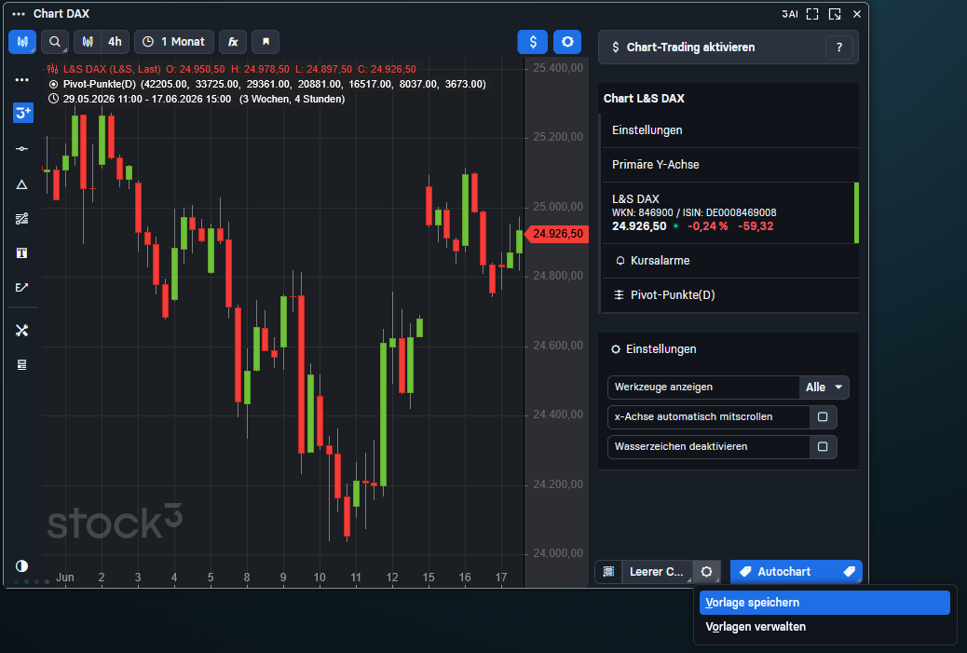967x653 pixels.
Task: Open the question mark help button
Action: click(x=839, y=47)
